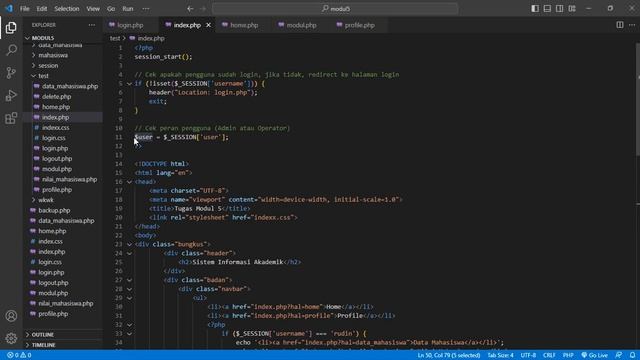Click the errors and warnings status indicator
The width and height of the screenshot is (640, 360).
(19, 355)
